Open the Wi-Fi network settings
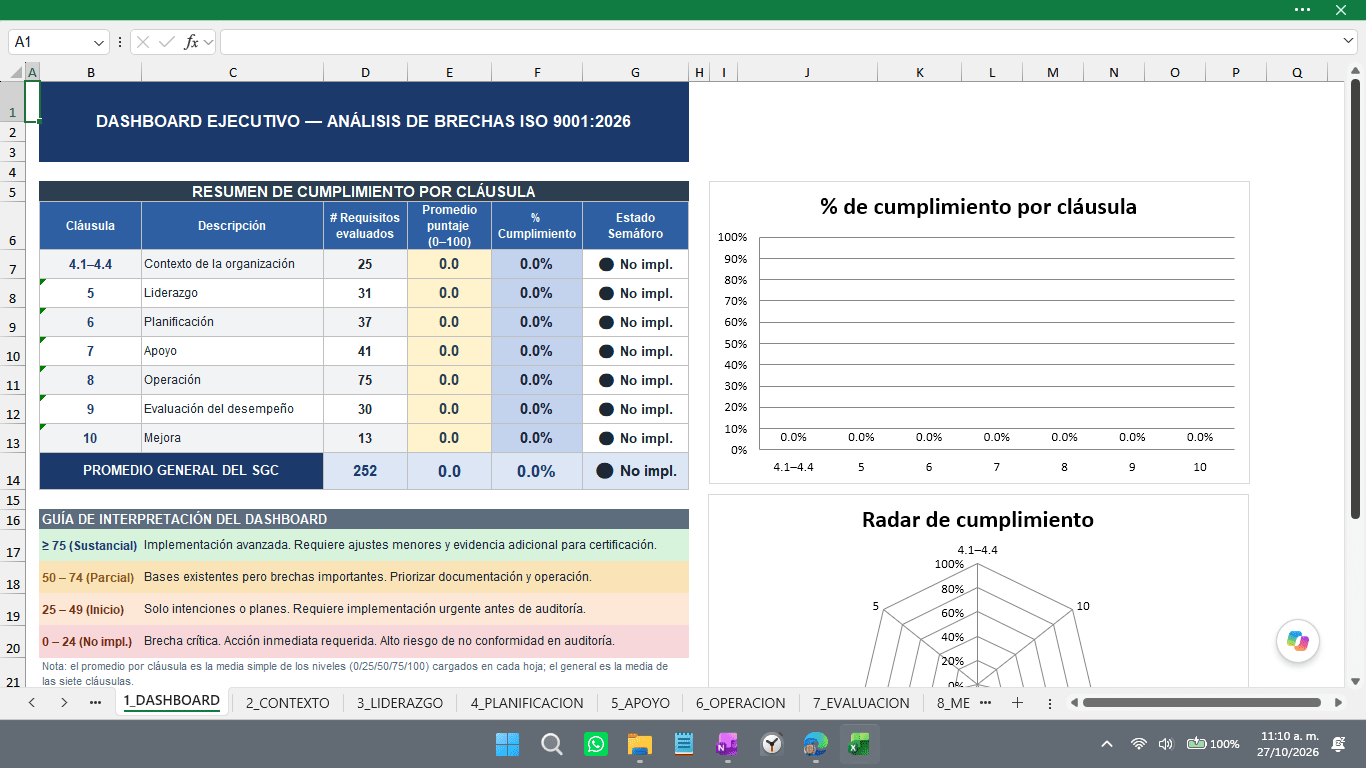Viewport: 1366px width, 768px height. click(1138, 744)
